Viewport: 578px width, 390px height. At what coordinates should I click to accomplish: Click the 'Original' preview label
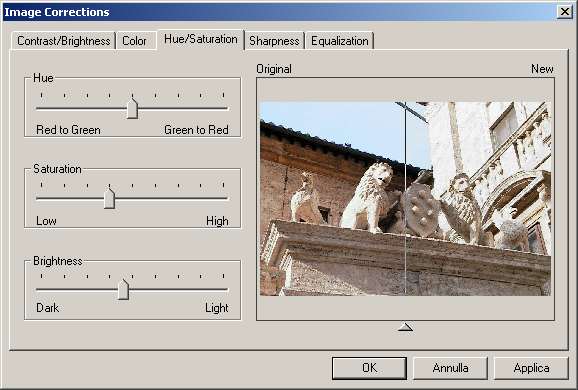point(274,69)
